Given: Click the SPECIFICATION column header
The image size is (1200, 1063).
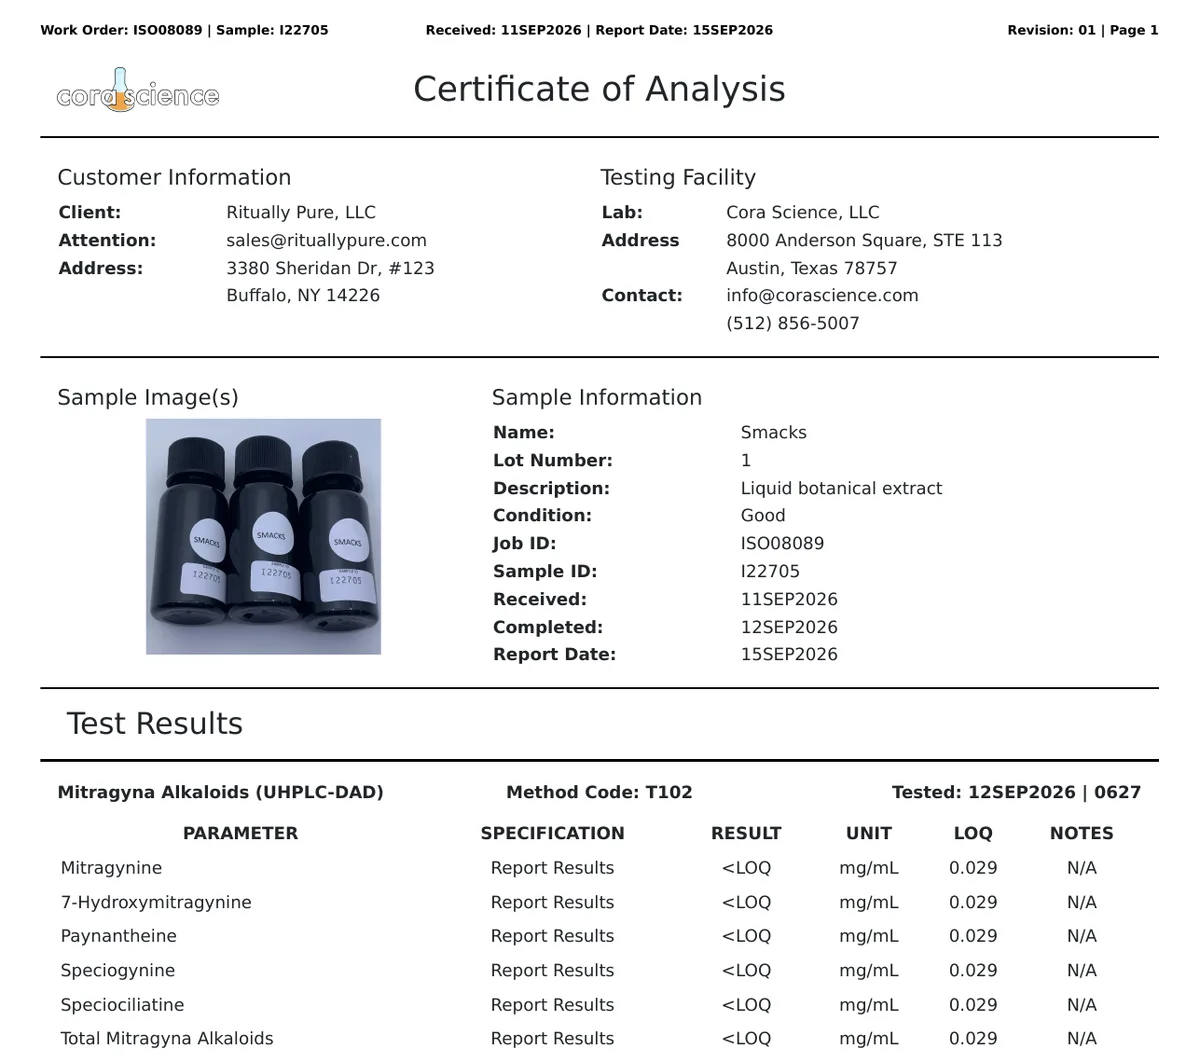Looking at the screenshot, I should click(x=552, y=833).
